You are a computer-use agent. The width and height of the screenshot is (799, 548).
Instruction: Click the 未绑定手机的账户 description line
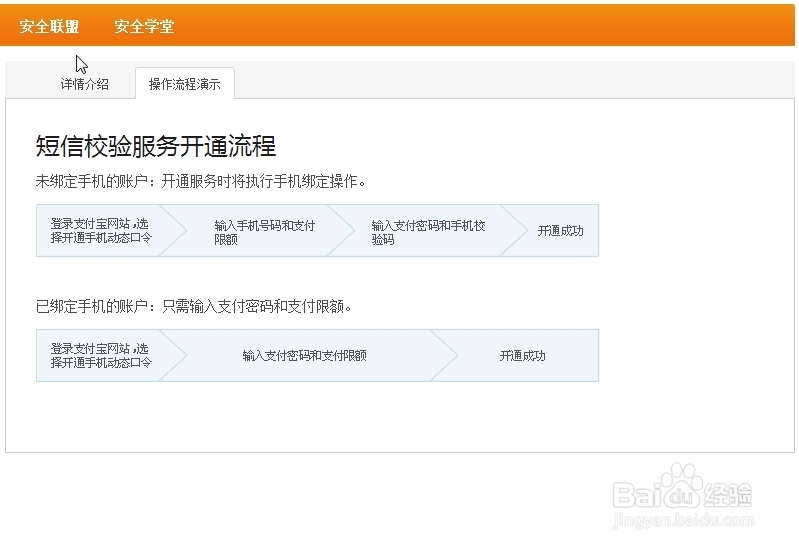(201, 182)
